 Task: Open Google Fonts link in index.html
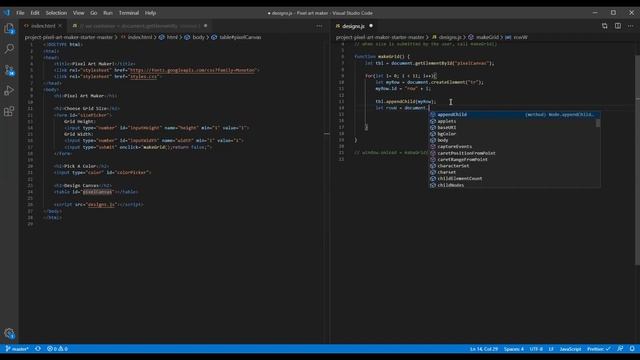pos(193,70)
